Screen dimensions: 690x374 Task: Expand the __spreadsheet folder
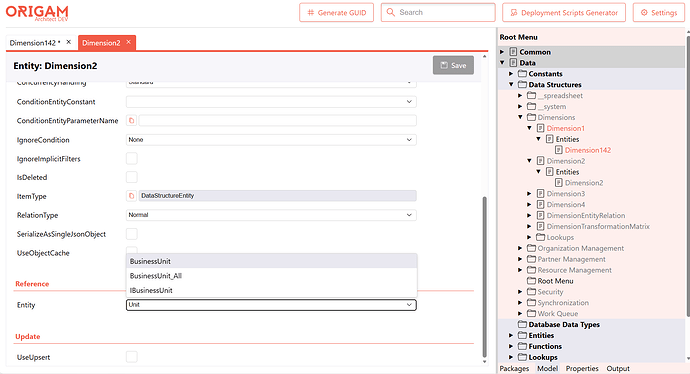click(520, 95)
